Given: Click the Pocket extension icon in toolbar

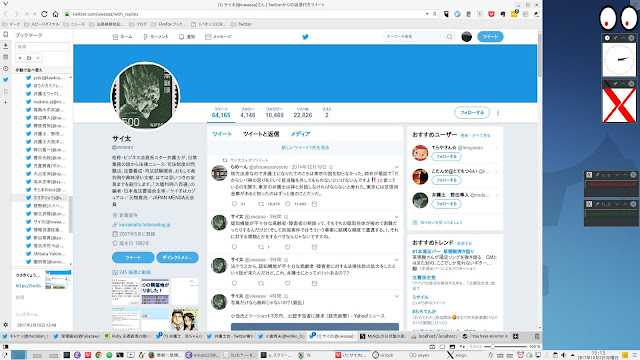Looking at the screenshot, I should 491,14.
